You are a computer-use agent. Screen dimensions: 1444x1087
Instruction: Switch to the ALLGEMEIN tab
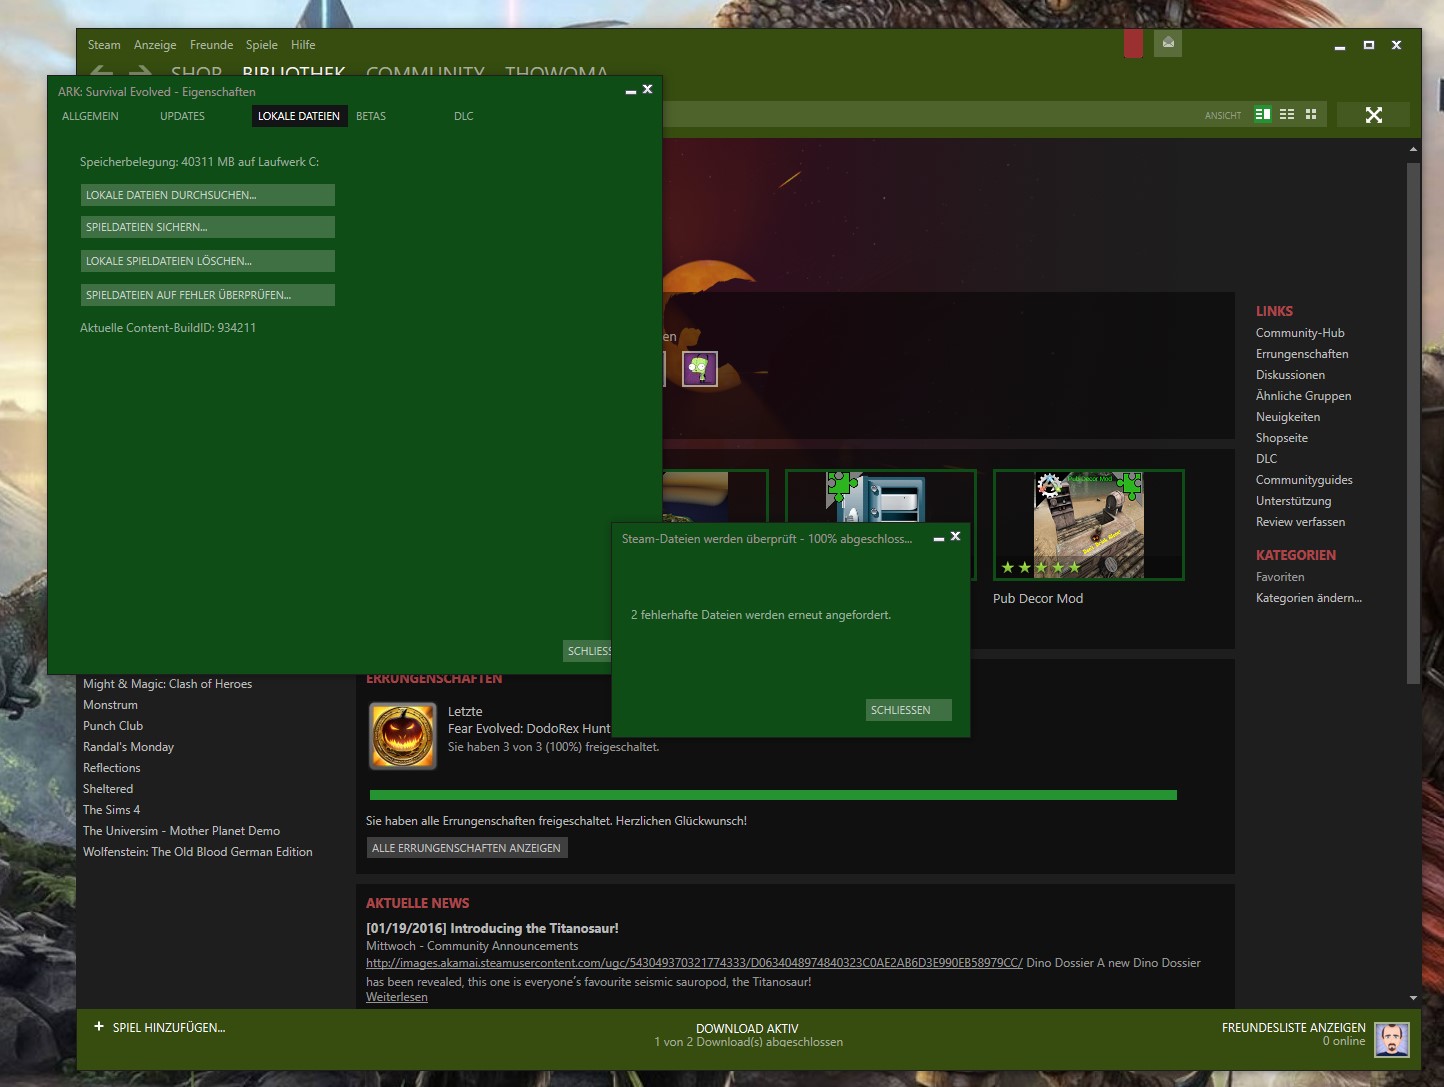(90, 116)
